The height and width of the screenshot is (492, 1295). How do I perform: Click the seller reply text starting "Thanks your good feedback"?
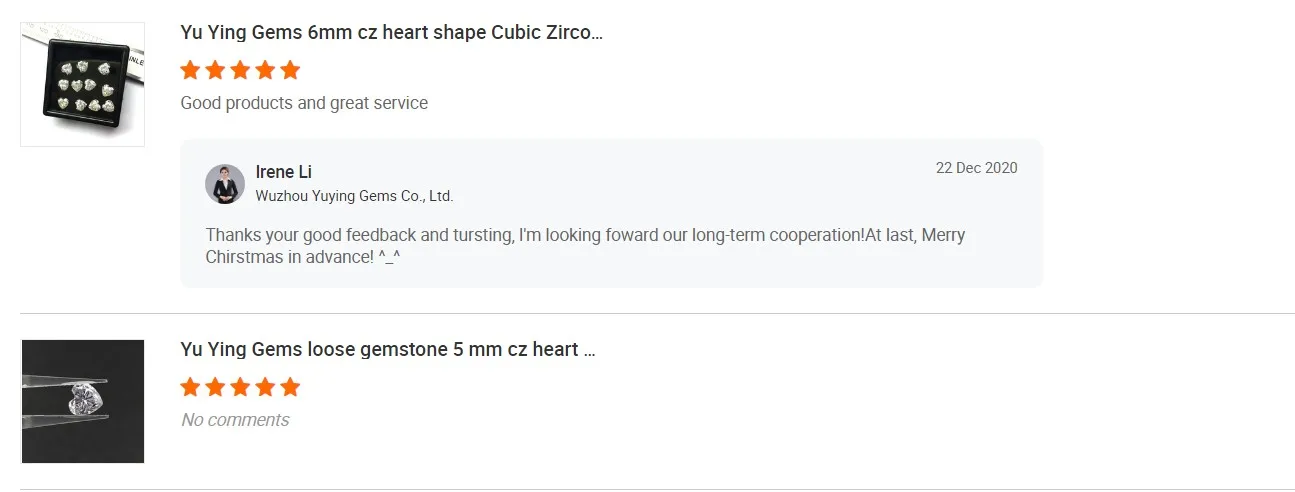[585, 246]
